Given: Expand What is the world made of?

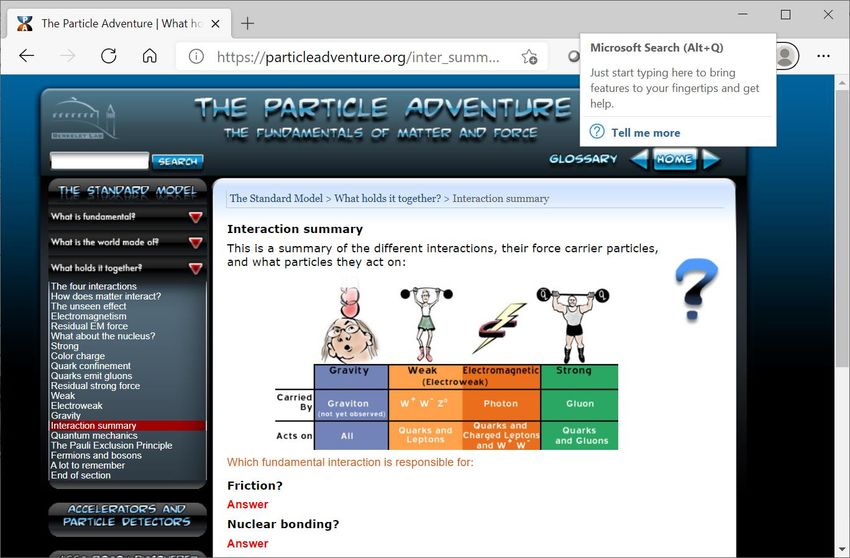Looking at the screenshot, I should [127, 242].
